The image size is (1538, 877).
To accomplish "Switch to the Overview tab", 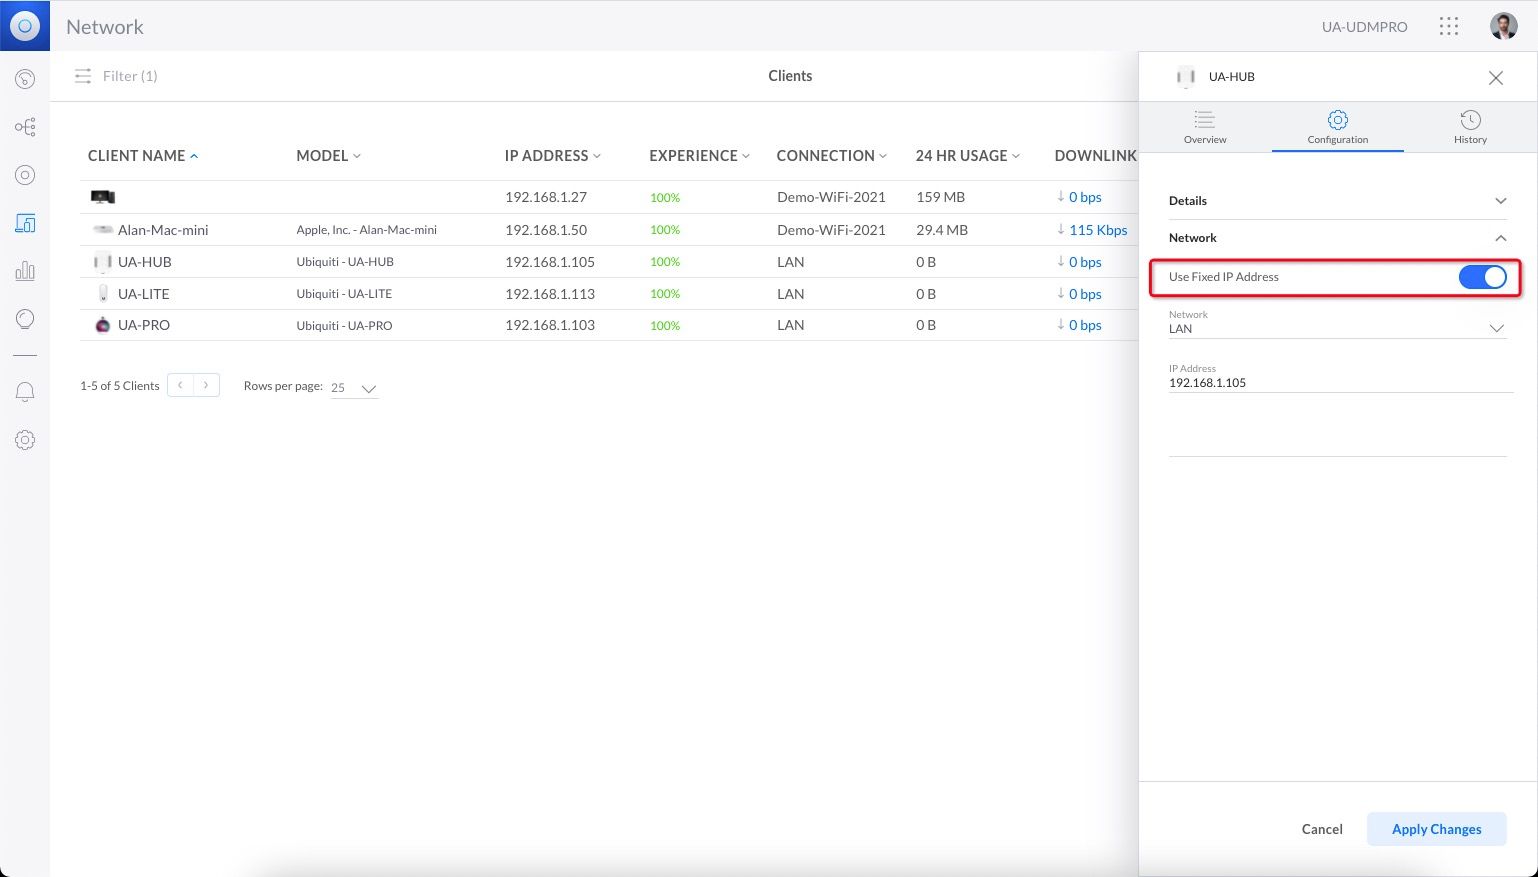I will 1204,127.
